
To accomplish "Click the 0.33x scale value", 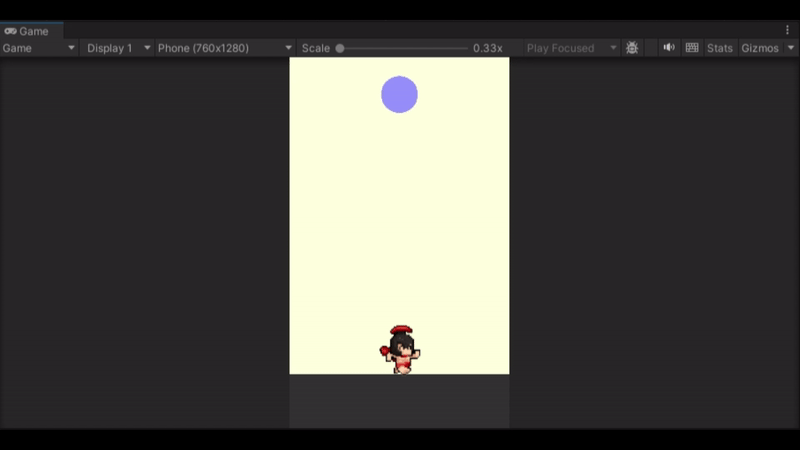I will pyautogui.click(x=488, y=48).
